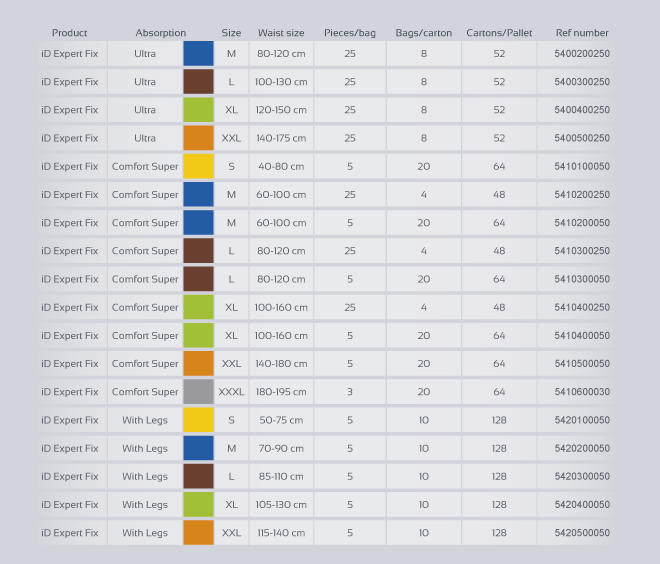Click green swatch in row 5410400250
Viewport: 660px width, 564px height.
pyautogui.click(x=198, y=307)
